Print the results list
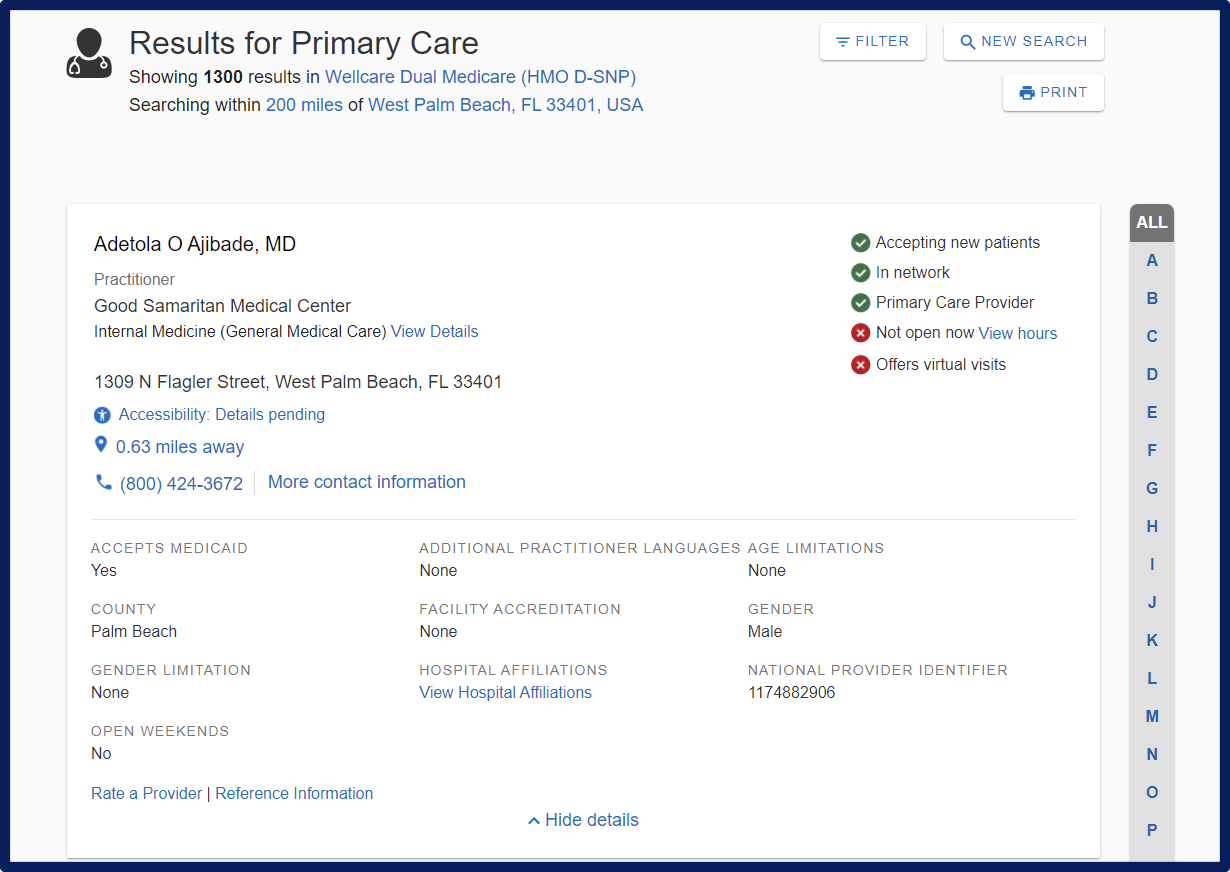Image resolution: width=1230 pixels, height=872 pixels. click(x=1053, y=92)
